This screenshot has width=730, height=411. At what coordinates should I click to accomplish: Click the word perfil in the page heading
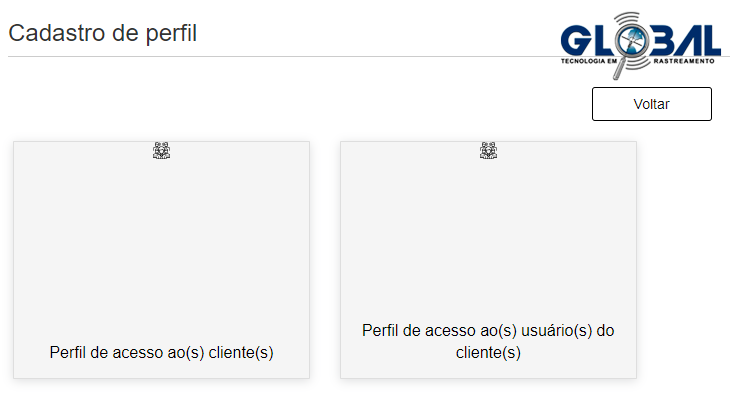point(171,33)
